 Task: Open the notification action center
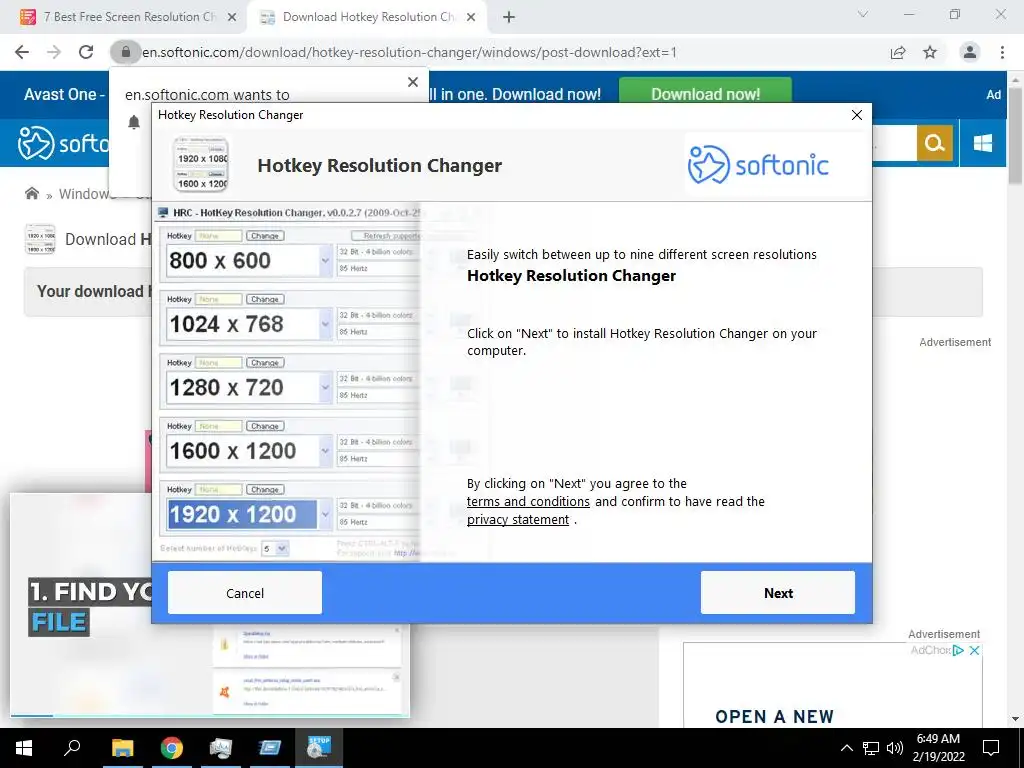(x=991, y=748)
